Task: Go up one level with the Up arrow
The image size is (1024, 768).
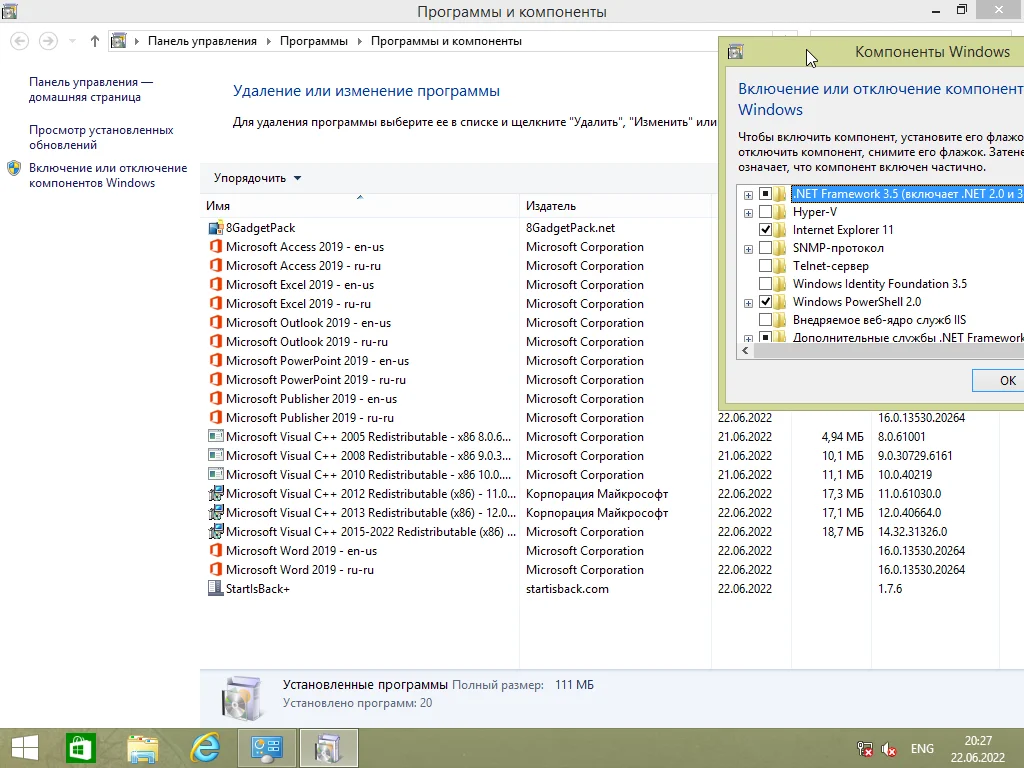Action: (x=95, y=41)
